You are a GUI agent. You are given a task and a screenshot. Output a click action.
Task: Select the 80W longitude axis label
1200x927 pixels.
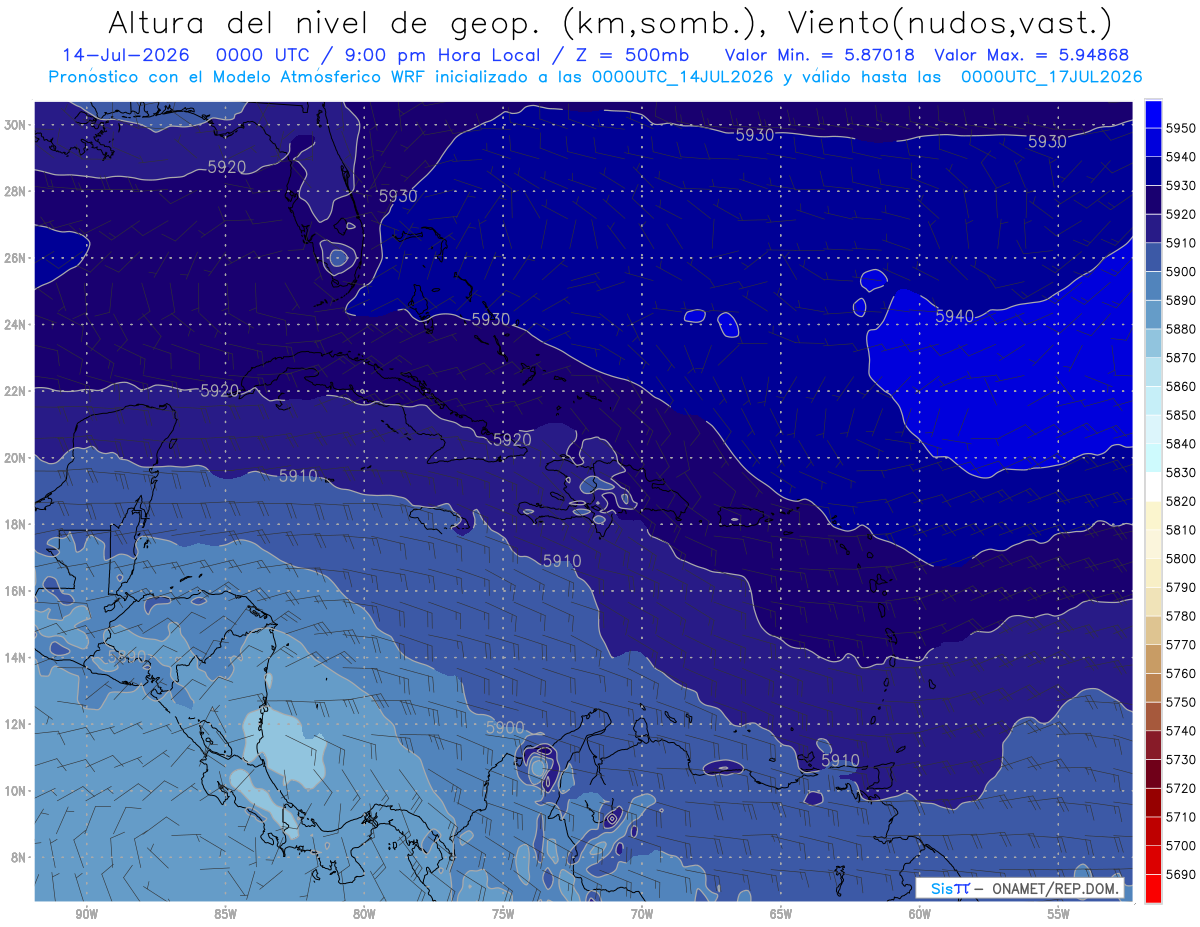(364, 913)
